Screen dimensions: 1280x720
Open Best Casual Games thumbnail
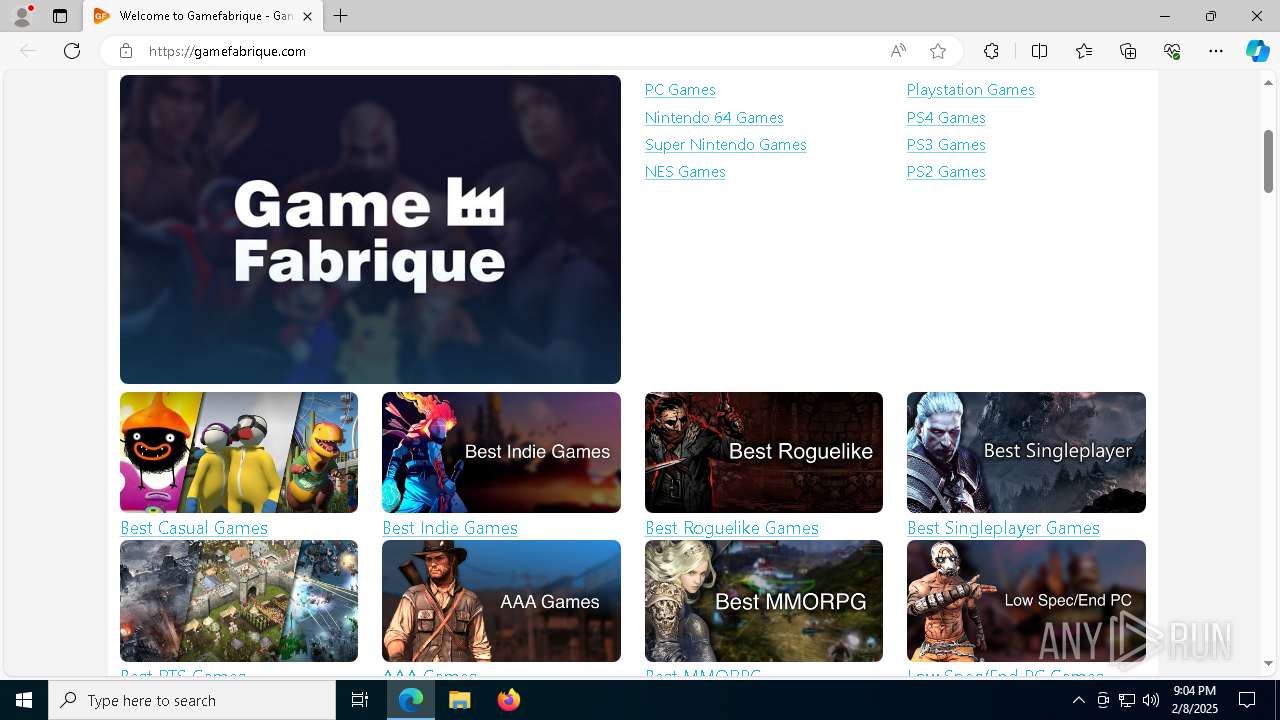coord(239,452)
